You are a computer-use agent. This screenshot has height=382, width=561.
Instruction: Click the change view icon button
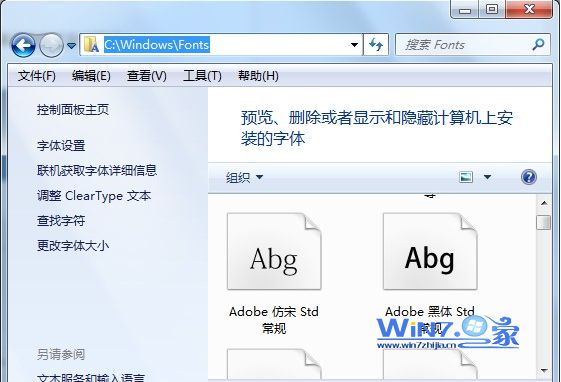(466, 177)
